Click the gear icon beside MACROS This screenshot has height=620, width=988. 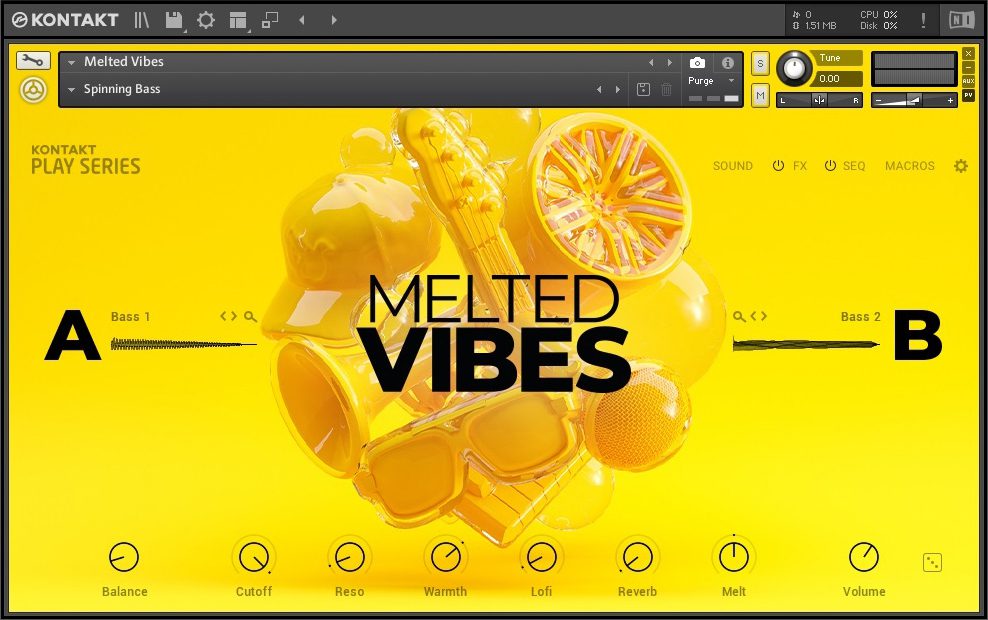click(x=959, y=166)
